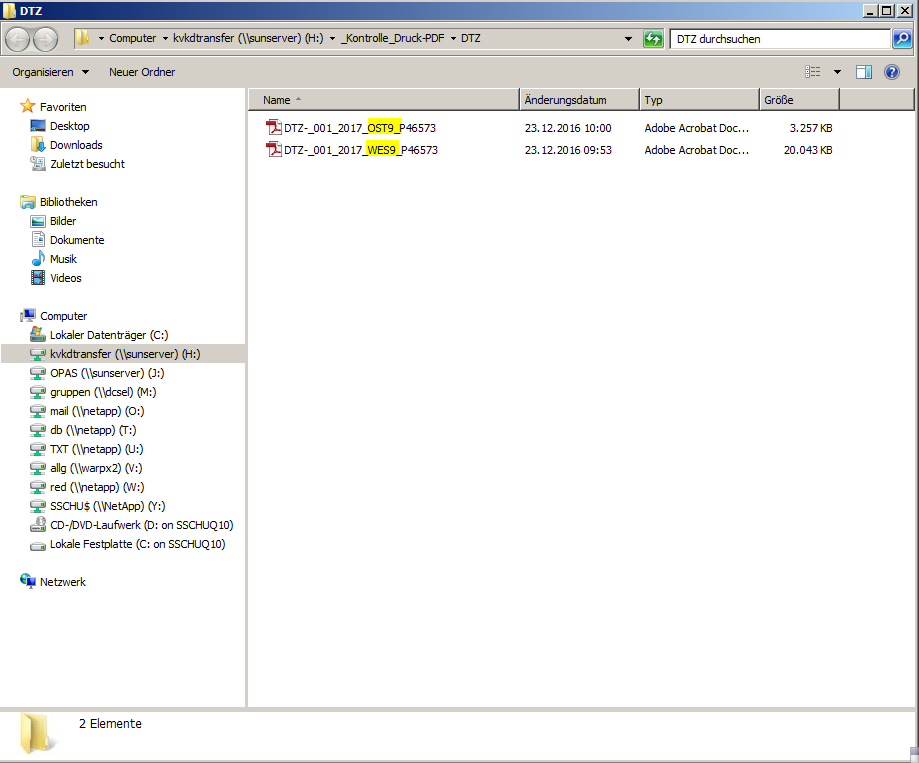This screenshot has width=919, height=763.
Task: Select the WES9 PDF file icon
Action: point(273,150)
